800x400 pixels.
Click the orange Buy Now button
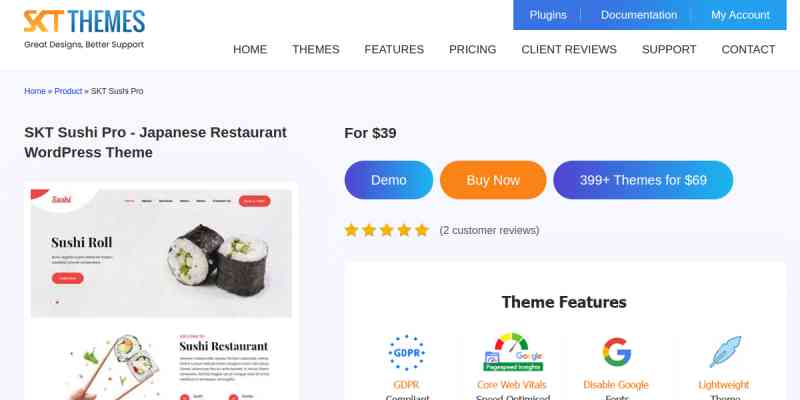point(493,180)
